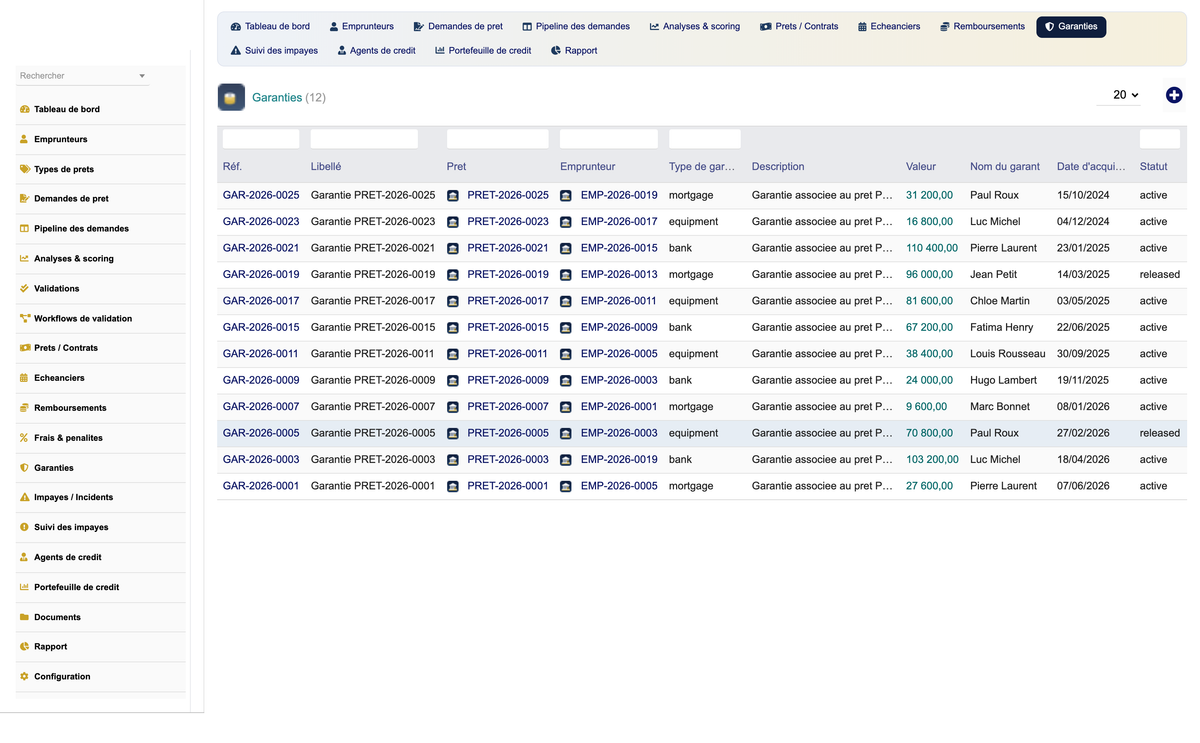Open the Agents de credit tab
Viewport: 1200px width, 743px height.
tap(377, 50)
